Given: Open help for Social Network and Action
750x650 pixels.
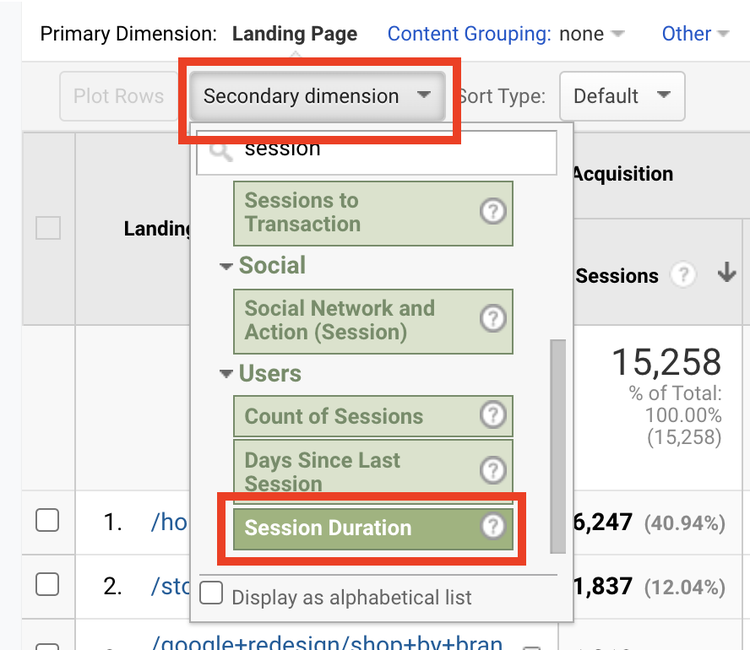Looking at the screenshot, I should click(x=493, y=319).
